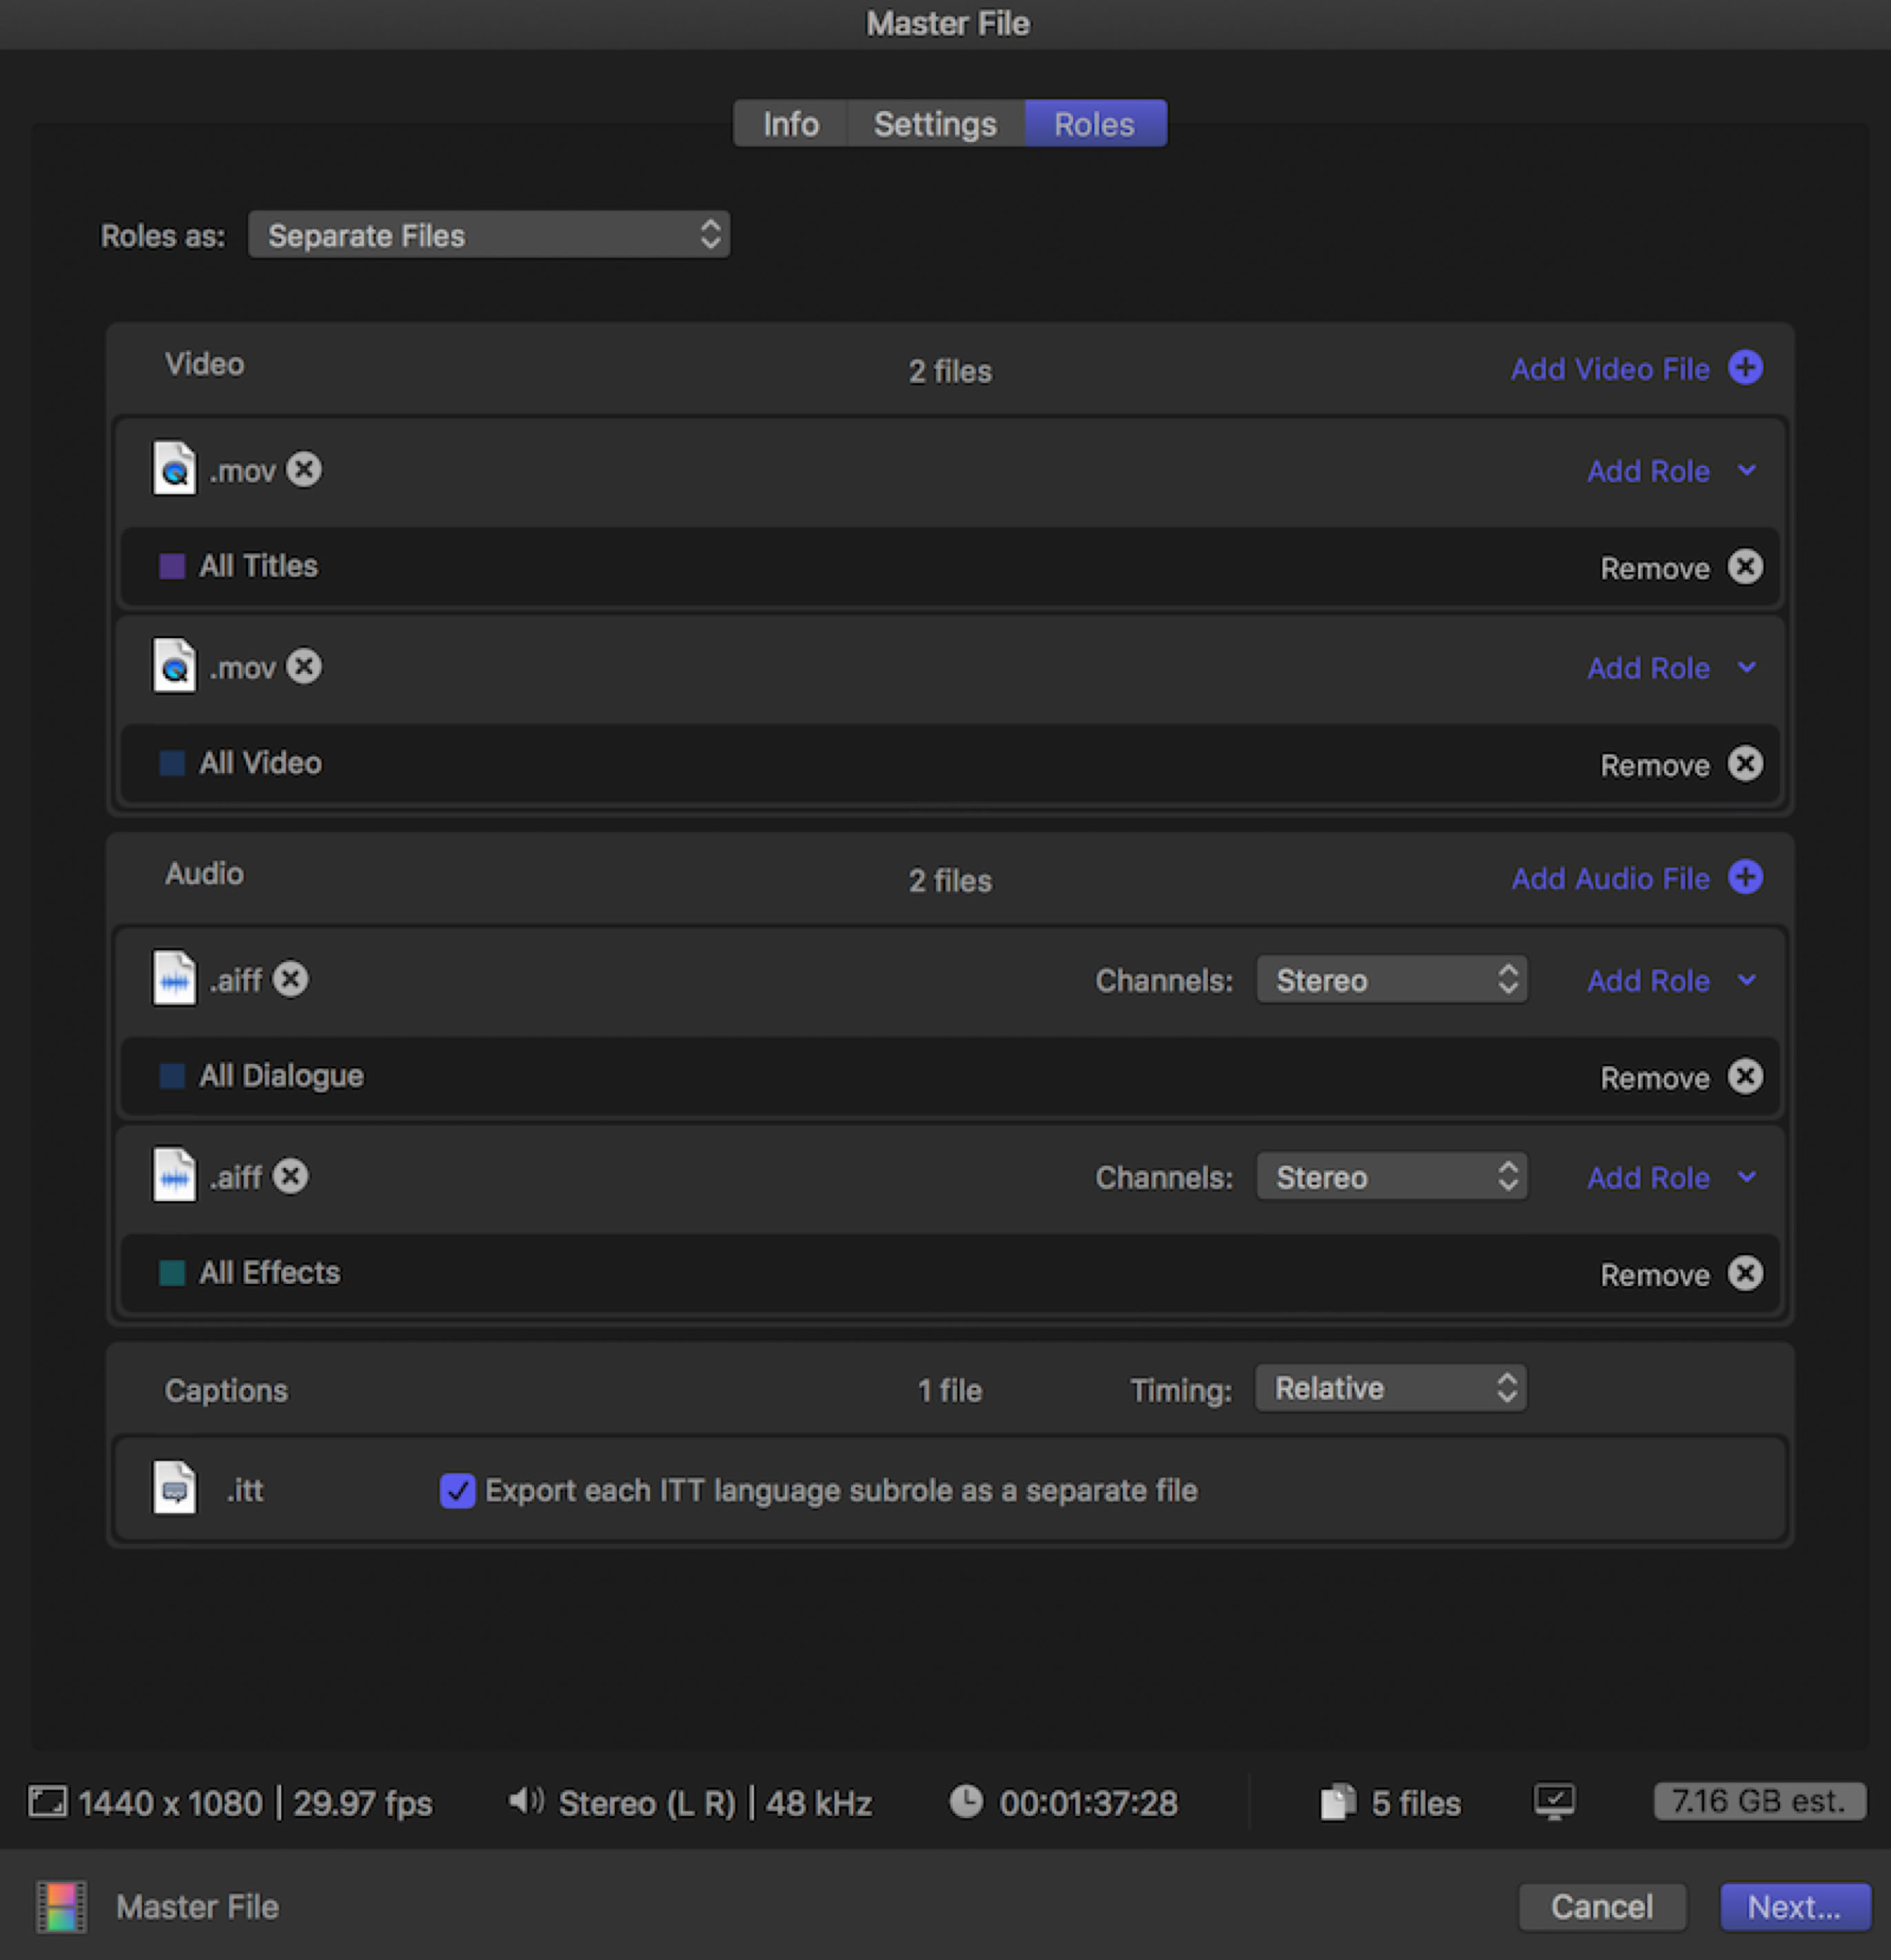The image size is (1891, 1960).
Task: Click the purple All Titles color swatch
Action: pos(172,567)
